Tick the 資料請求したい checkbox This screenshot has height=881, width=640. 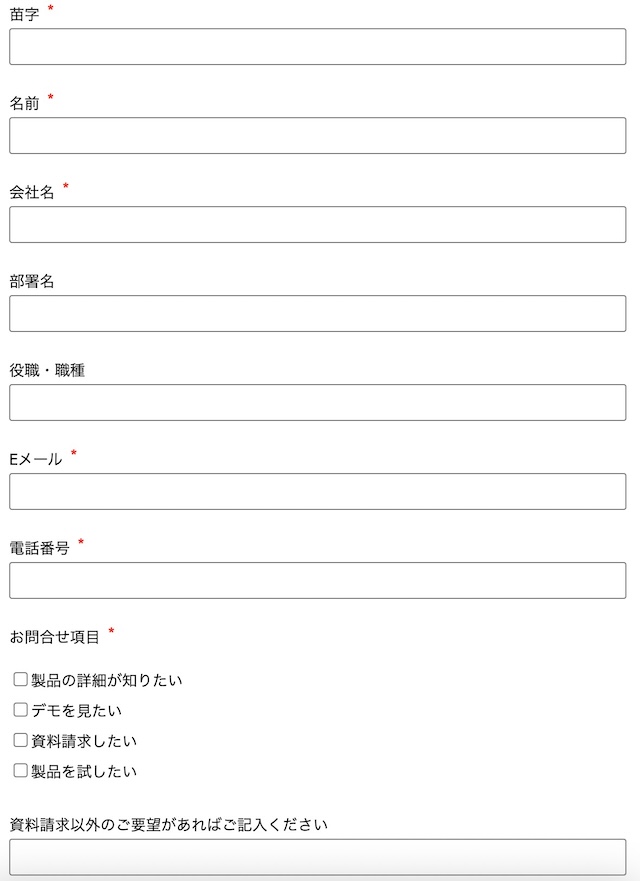[21, 741]
